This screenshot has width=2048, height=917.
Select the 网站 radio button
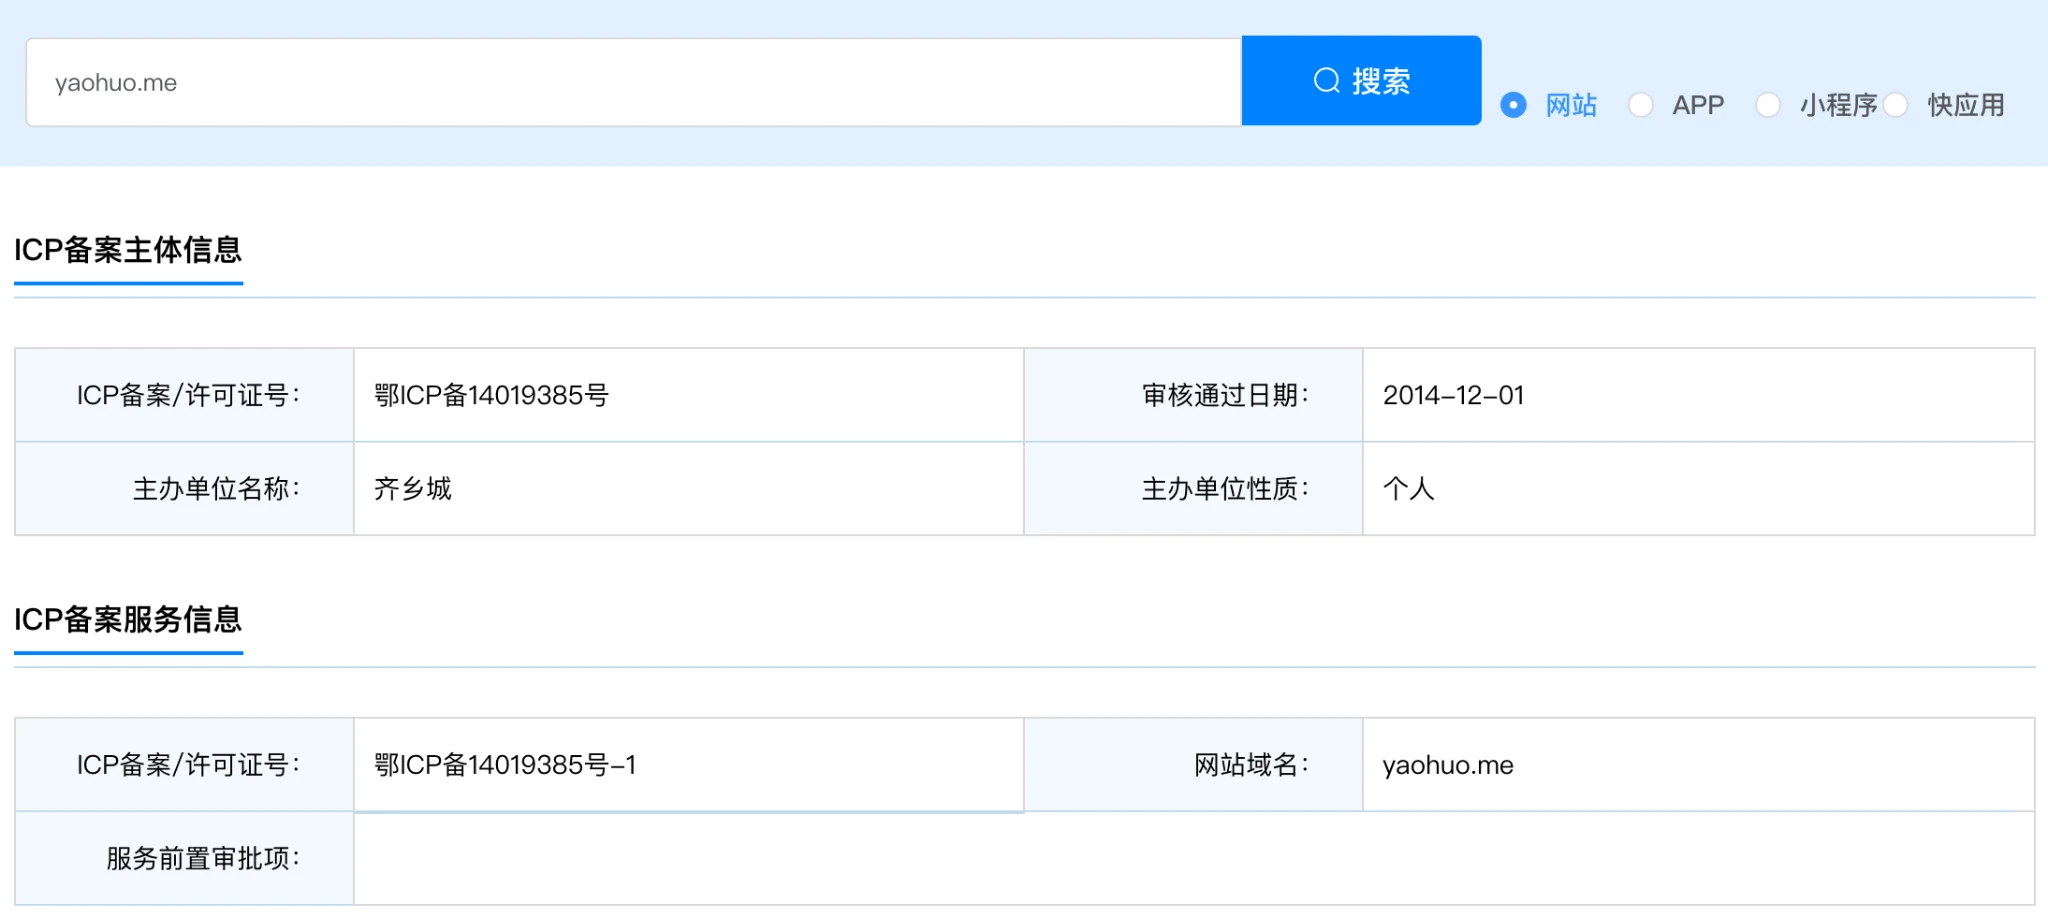1514,105
